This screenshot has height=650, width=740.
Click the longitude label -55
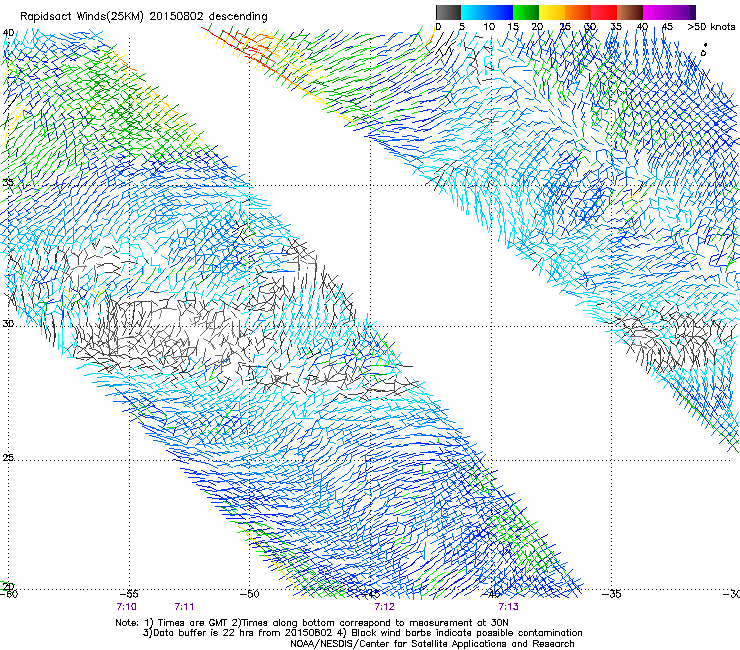coord(129,594)
